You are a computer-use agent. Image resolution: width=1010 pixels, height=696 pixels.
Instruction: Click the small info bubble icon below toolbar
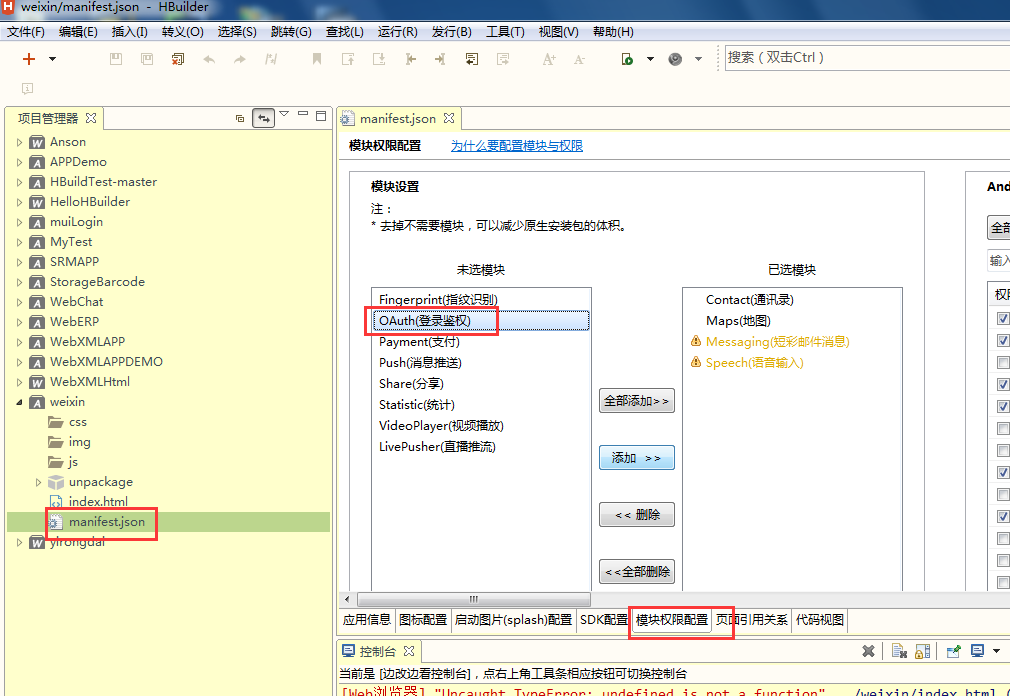tap(27, 88)
